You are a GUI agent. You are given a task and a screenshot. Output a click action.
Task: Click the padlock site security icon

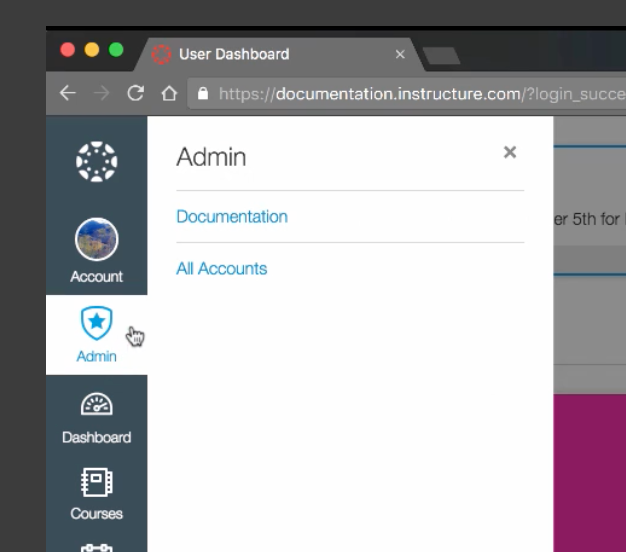(204, 94)
